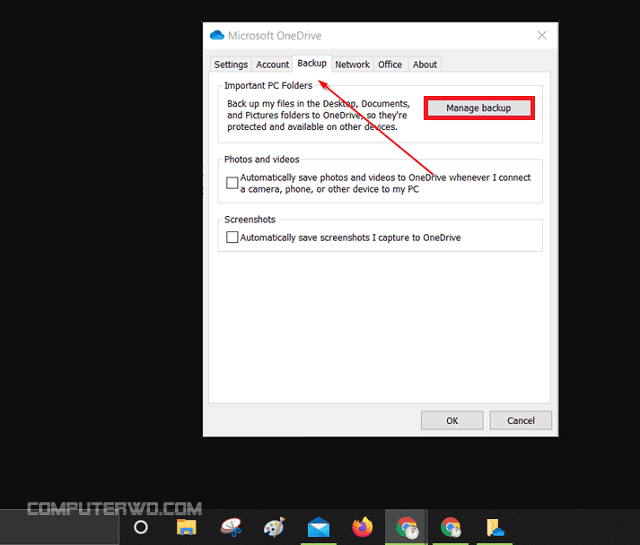Open Snipping Tool from taskbar
The width and height of the screenshot is (640, 545).
pyautogui.click(x=231, y=527)
